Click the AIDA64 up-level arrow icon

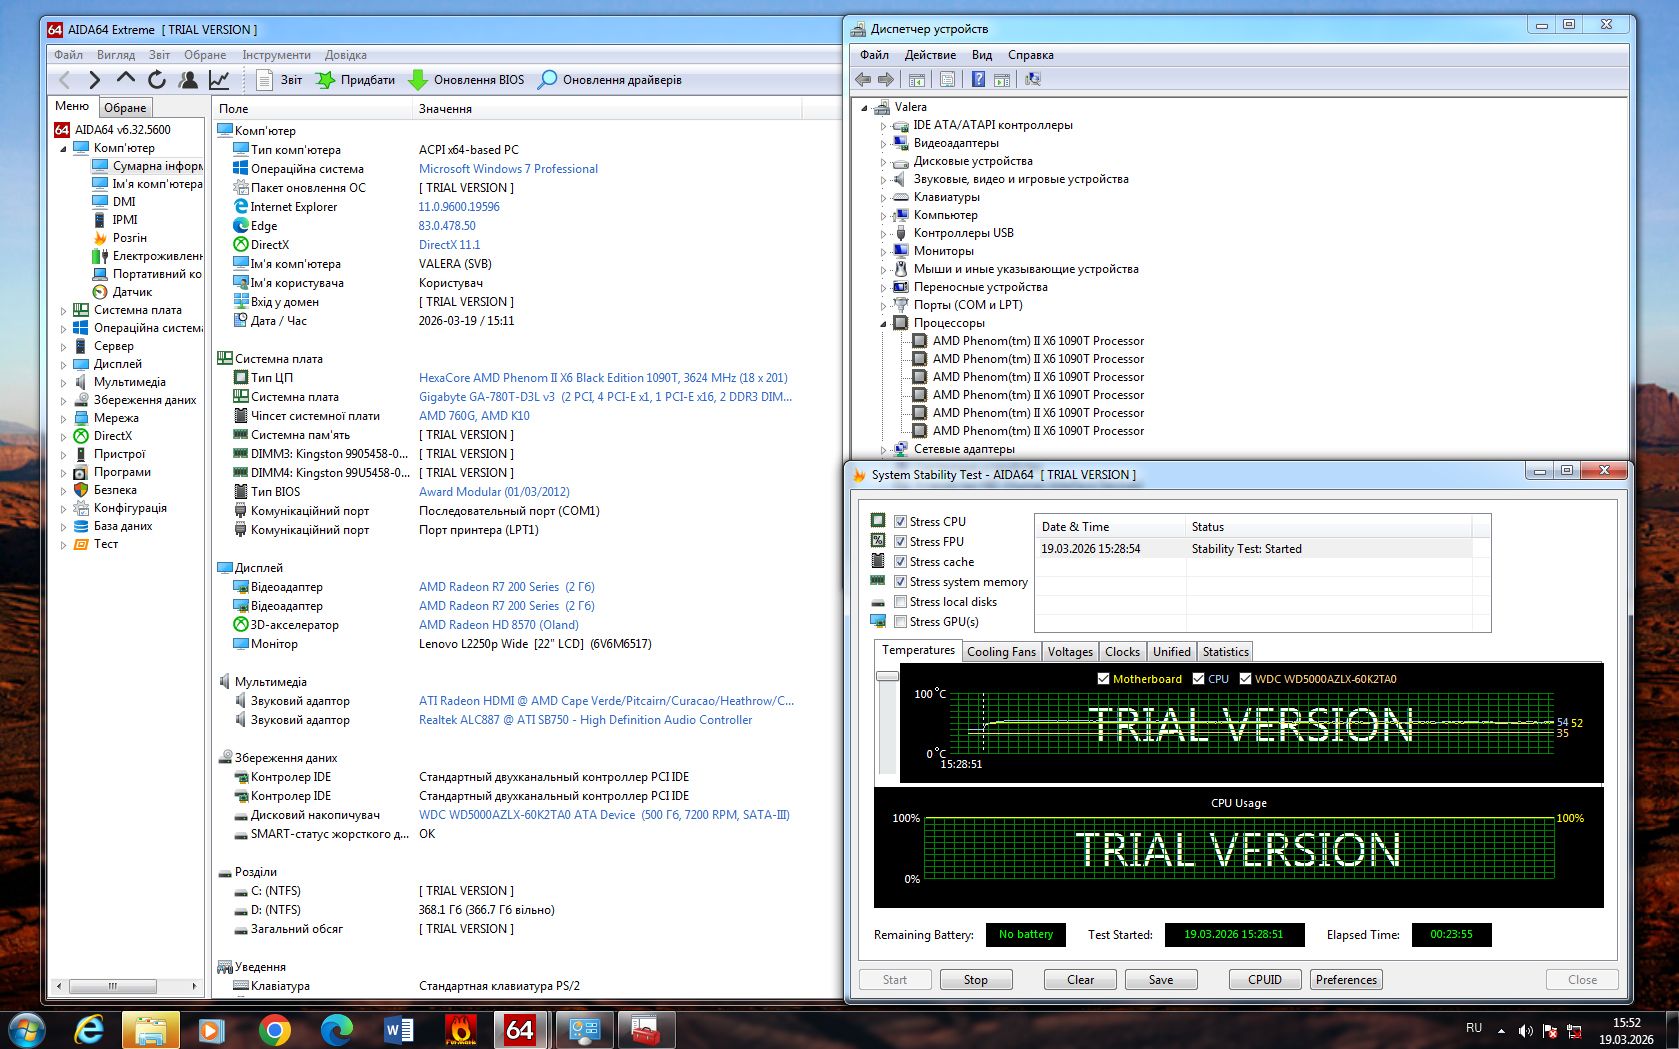click(x=126, y=78)
